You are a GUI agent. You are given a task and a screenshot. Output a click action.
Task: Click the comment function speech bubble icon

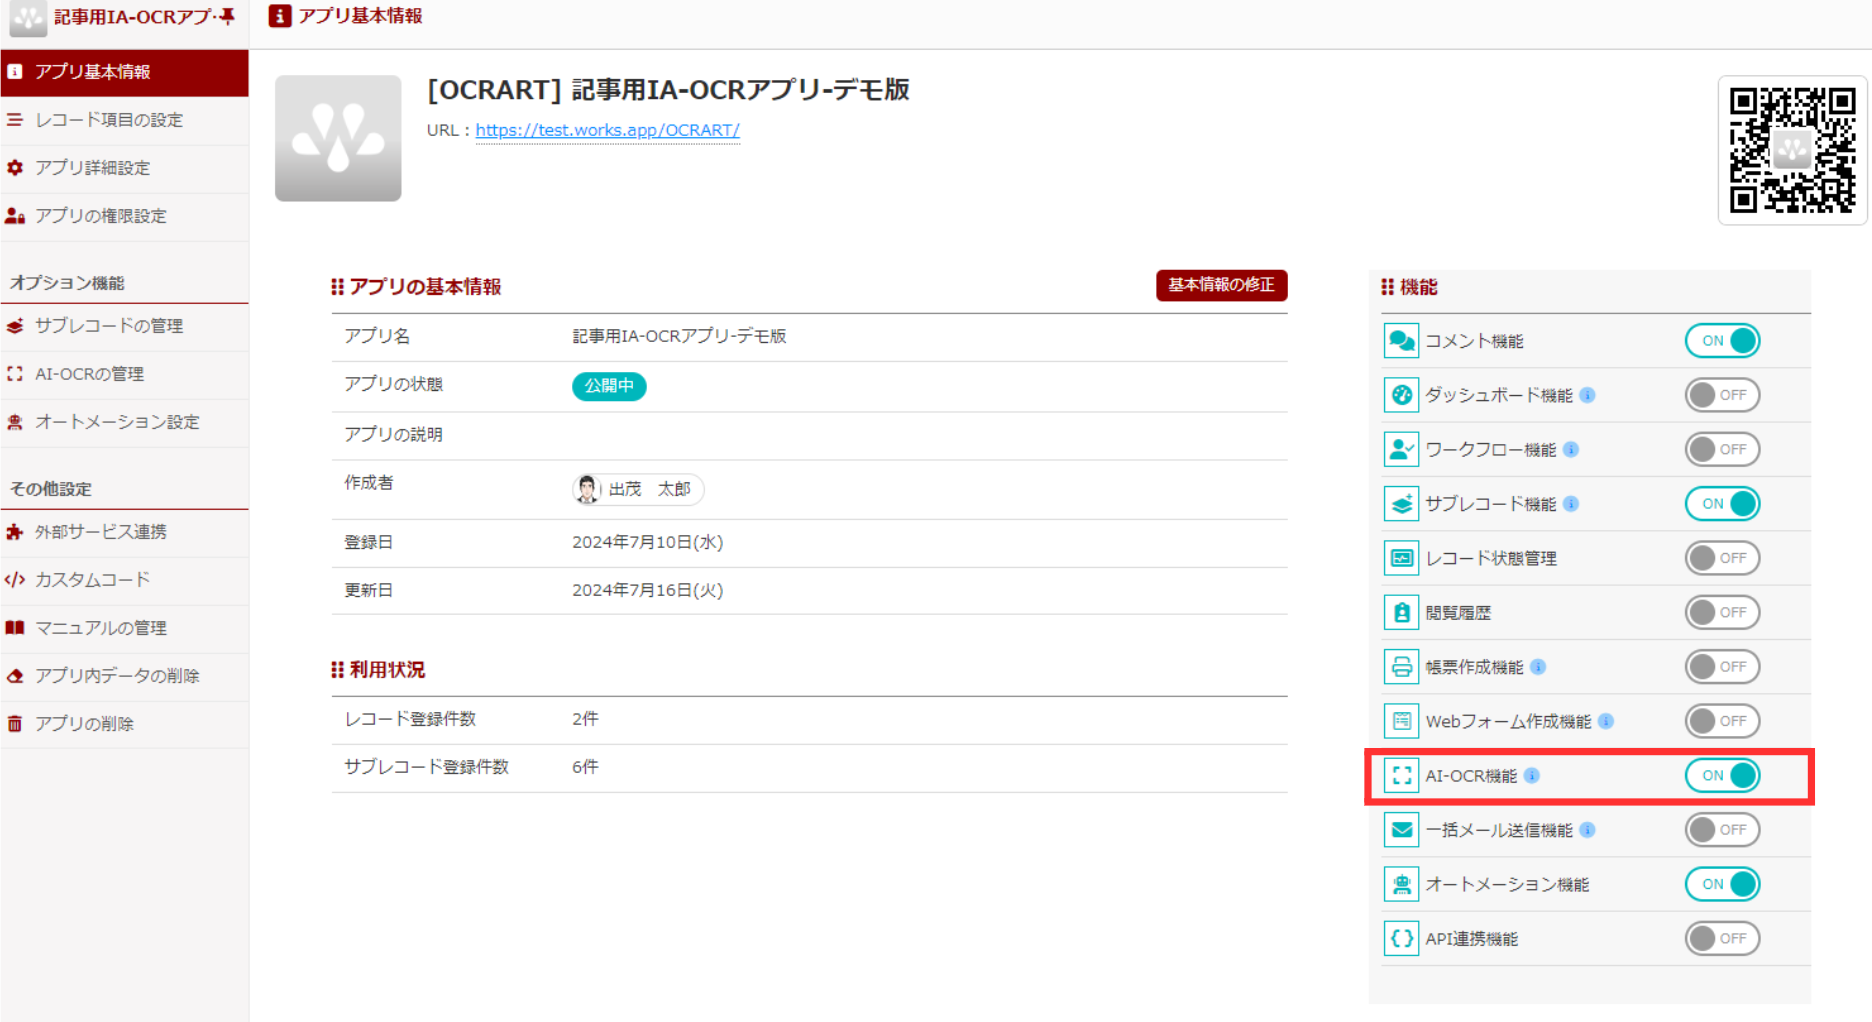click(x=1401, y=341)
